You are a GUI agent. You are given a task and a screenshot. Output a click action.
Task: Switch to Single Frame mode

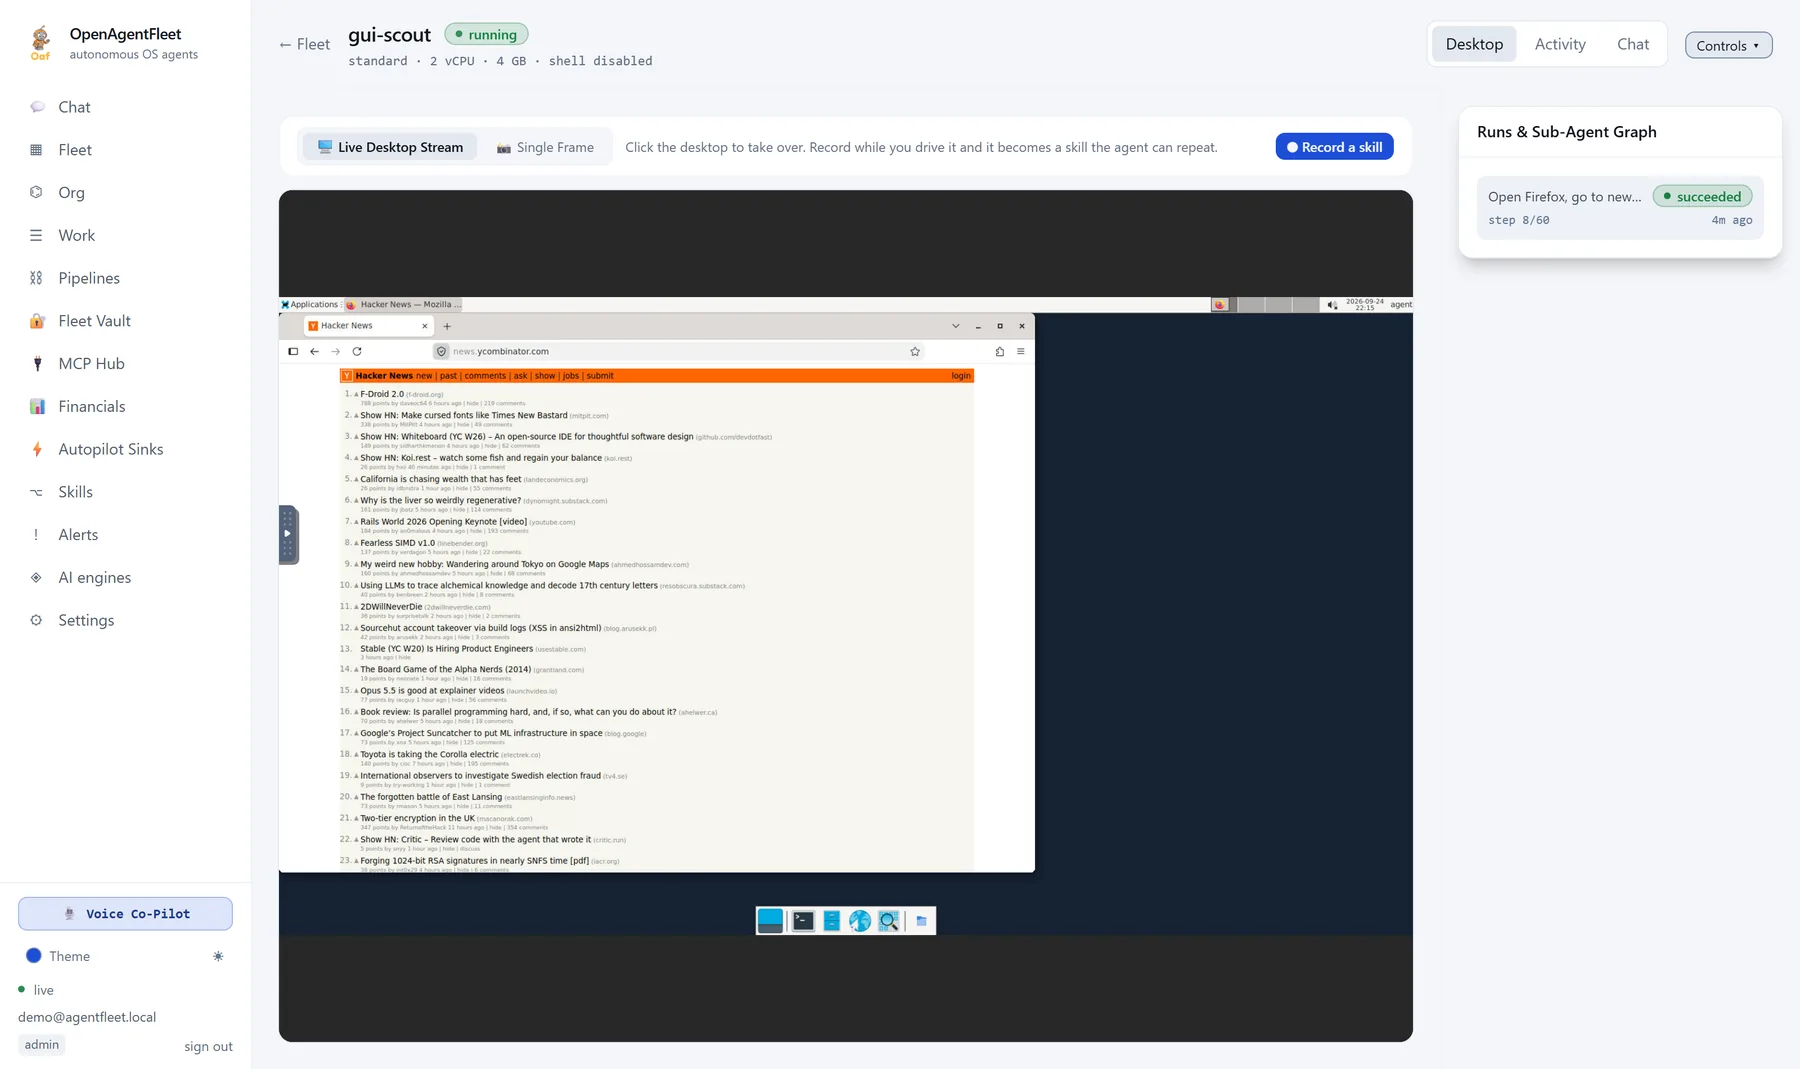click(545, 147)
